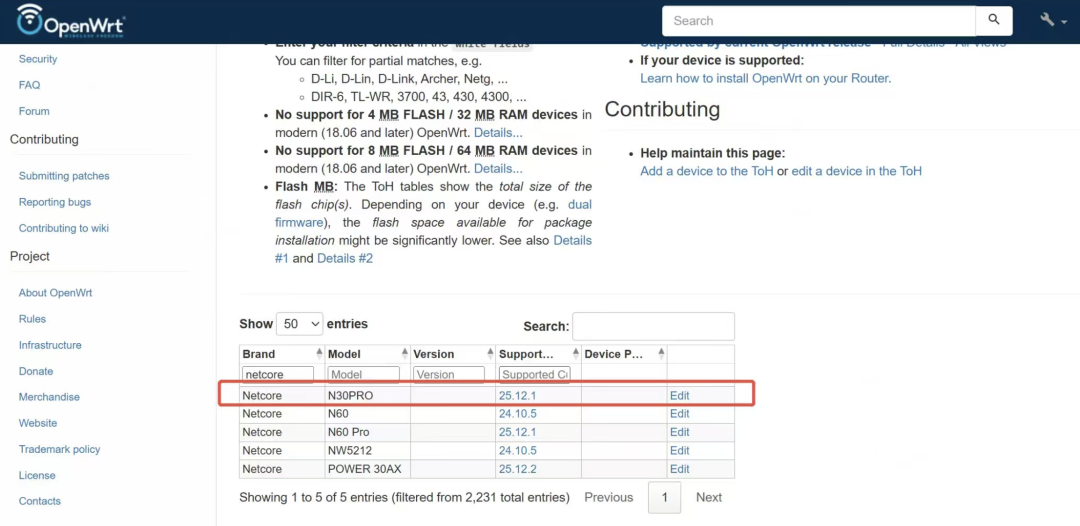Open Donate sidebar link
1080x526 pixels.
pos(36,372)
